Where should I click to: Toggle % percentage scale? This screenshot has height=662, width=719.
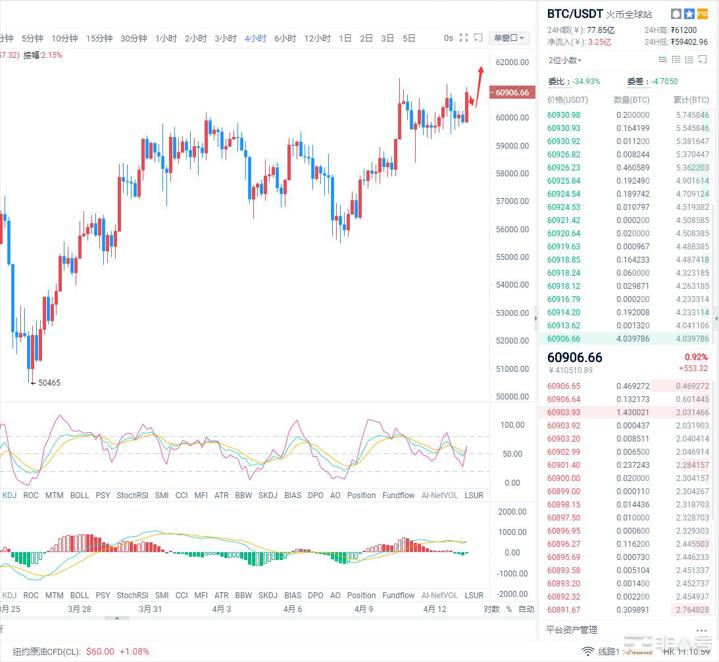click(x=509, y=609)
